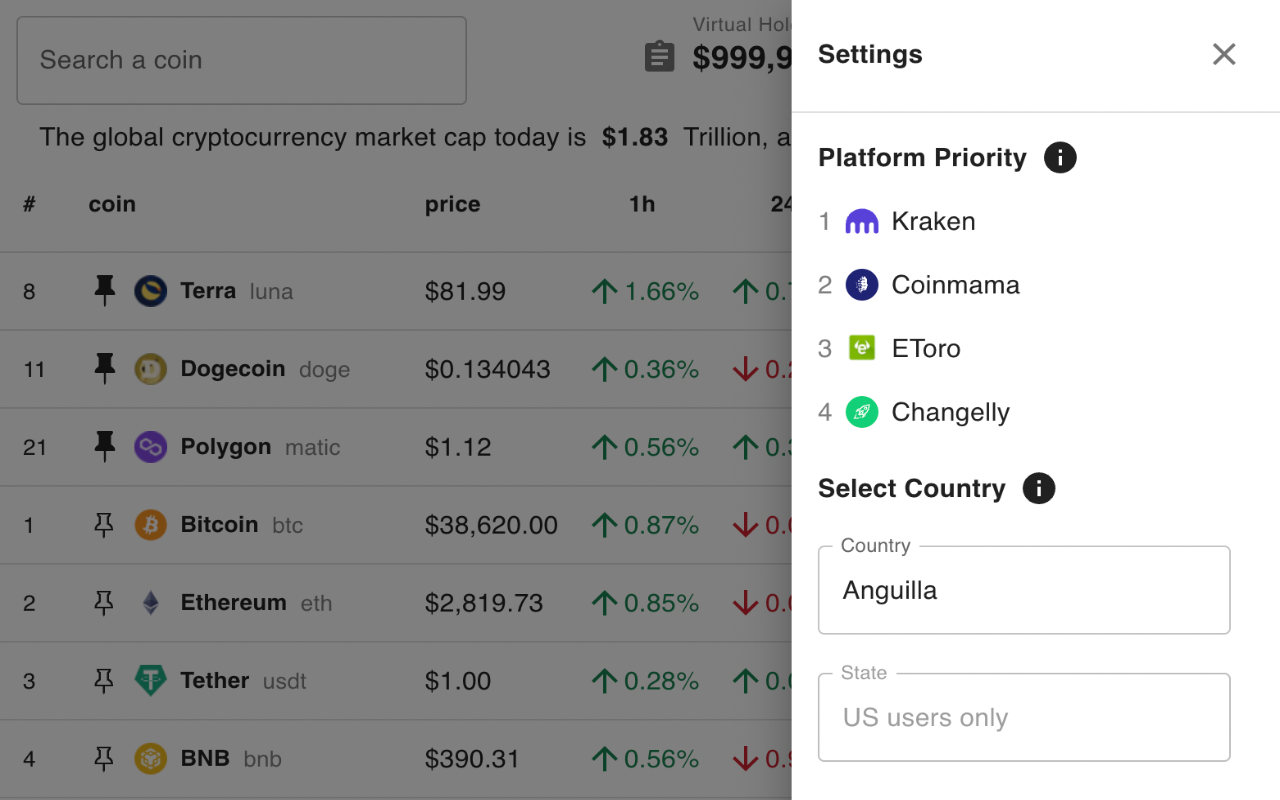
Task: Unpin Dogecoin from pinned coins
Action: [104, 369]
